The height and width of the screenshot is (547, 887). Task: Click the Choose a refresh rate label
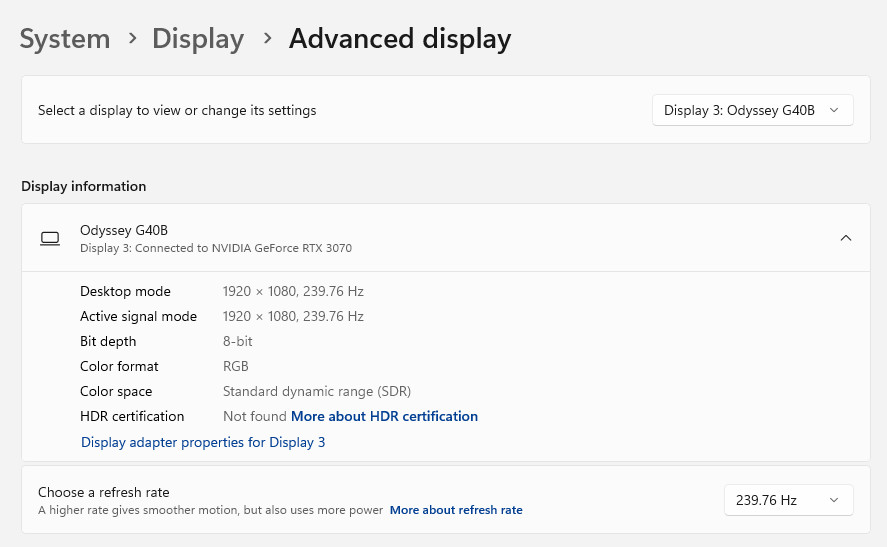pyautogui.click(x=104, y=492)
